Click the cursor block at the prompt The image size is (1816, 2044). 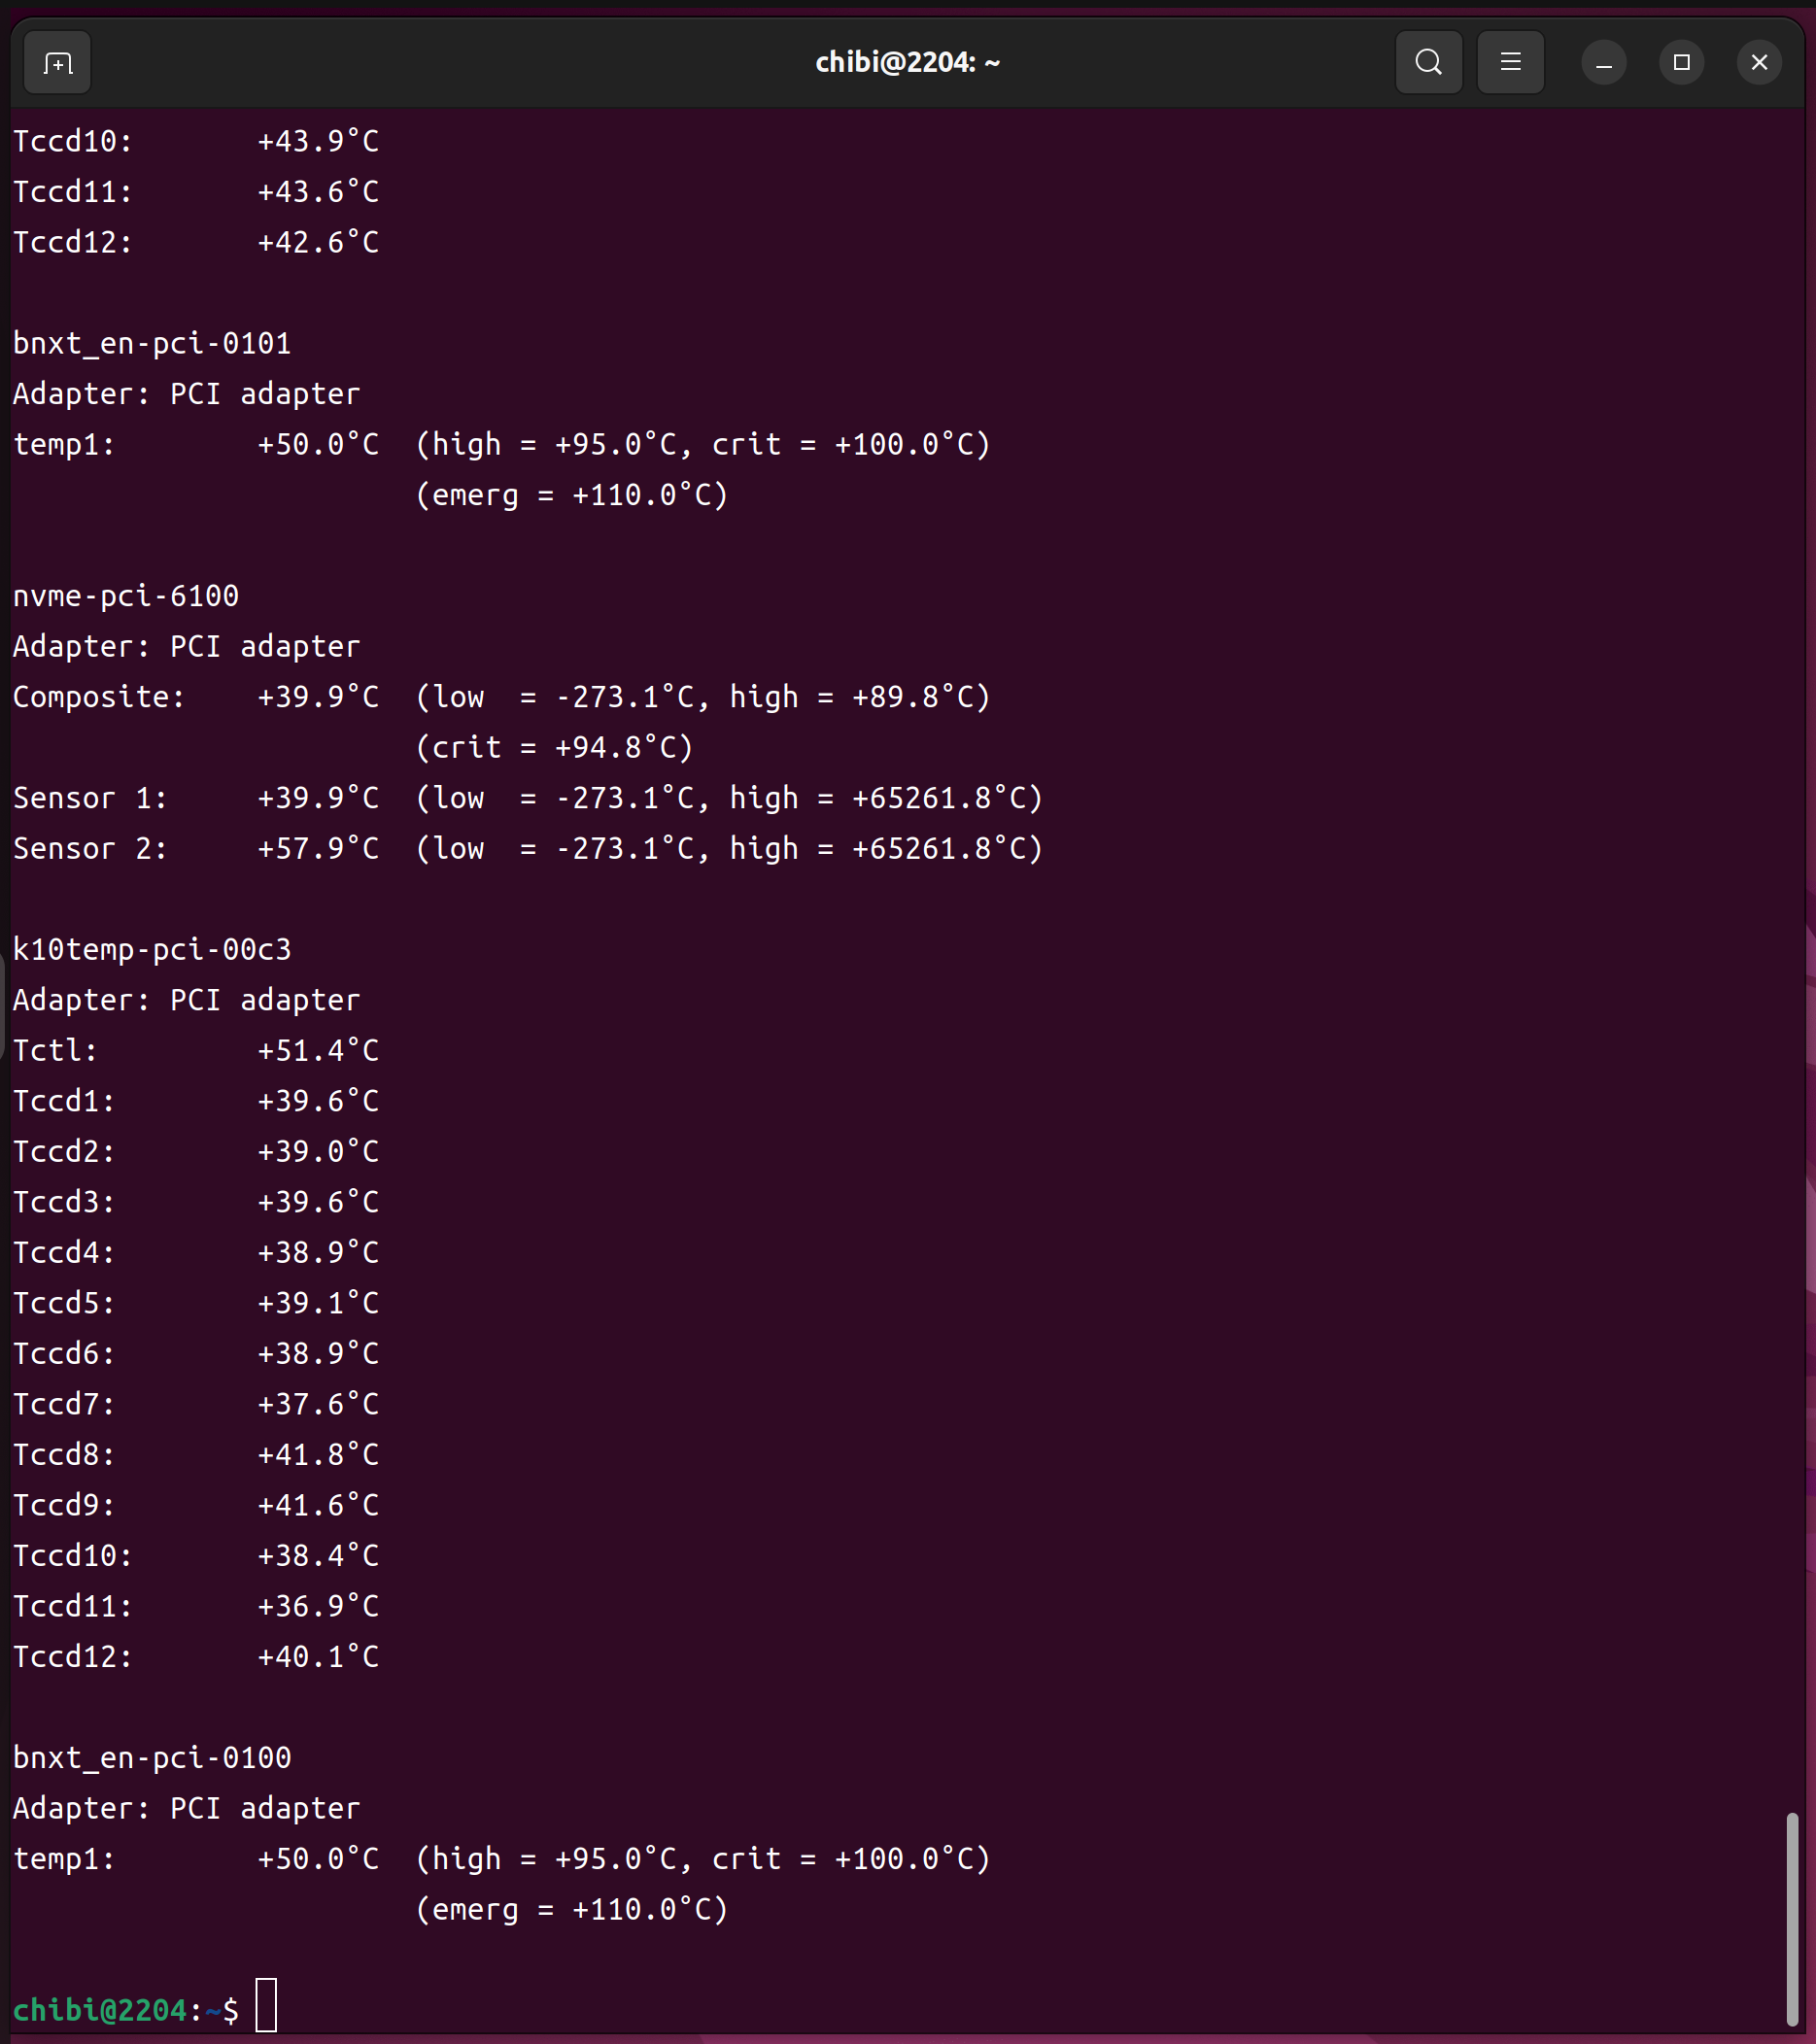pyautogui.click(x=266, y=2005)
